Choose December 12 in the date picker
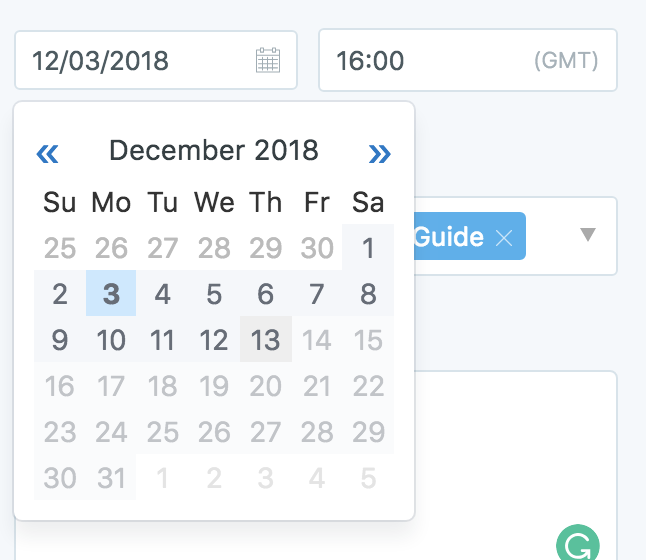The width and height of the screenshot is (646, 560). click(214, 340)
